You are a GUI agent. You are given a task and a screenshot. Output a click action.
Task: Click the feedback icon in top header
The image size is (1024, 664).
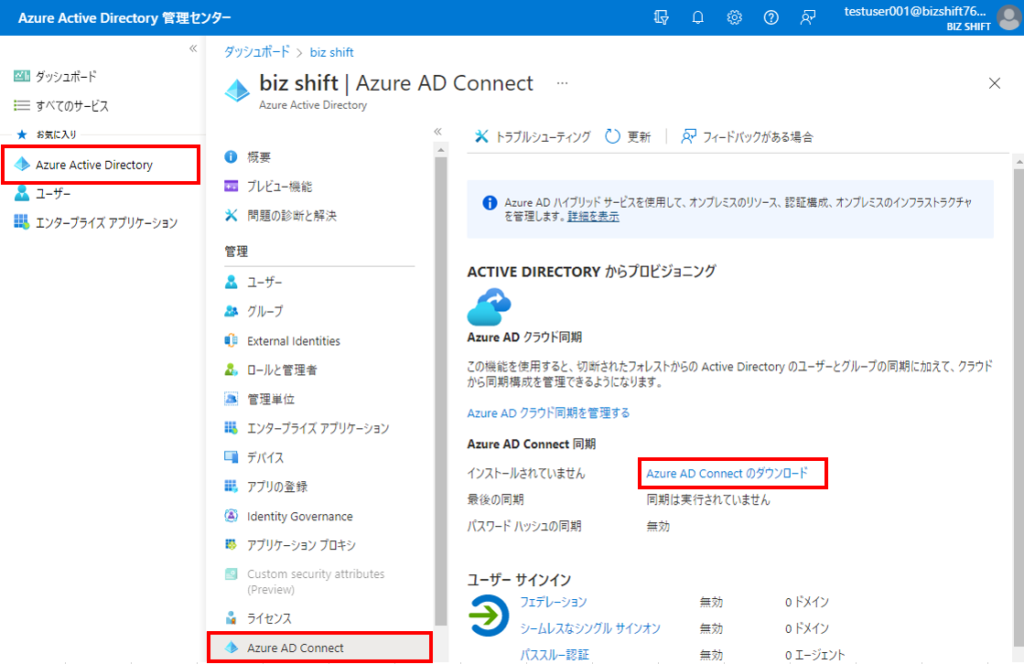coord(808,18)
